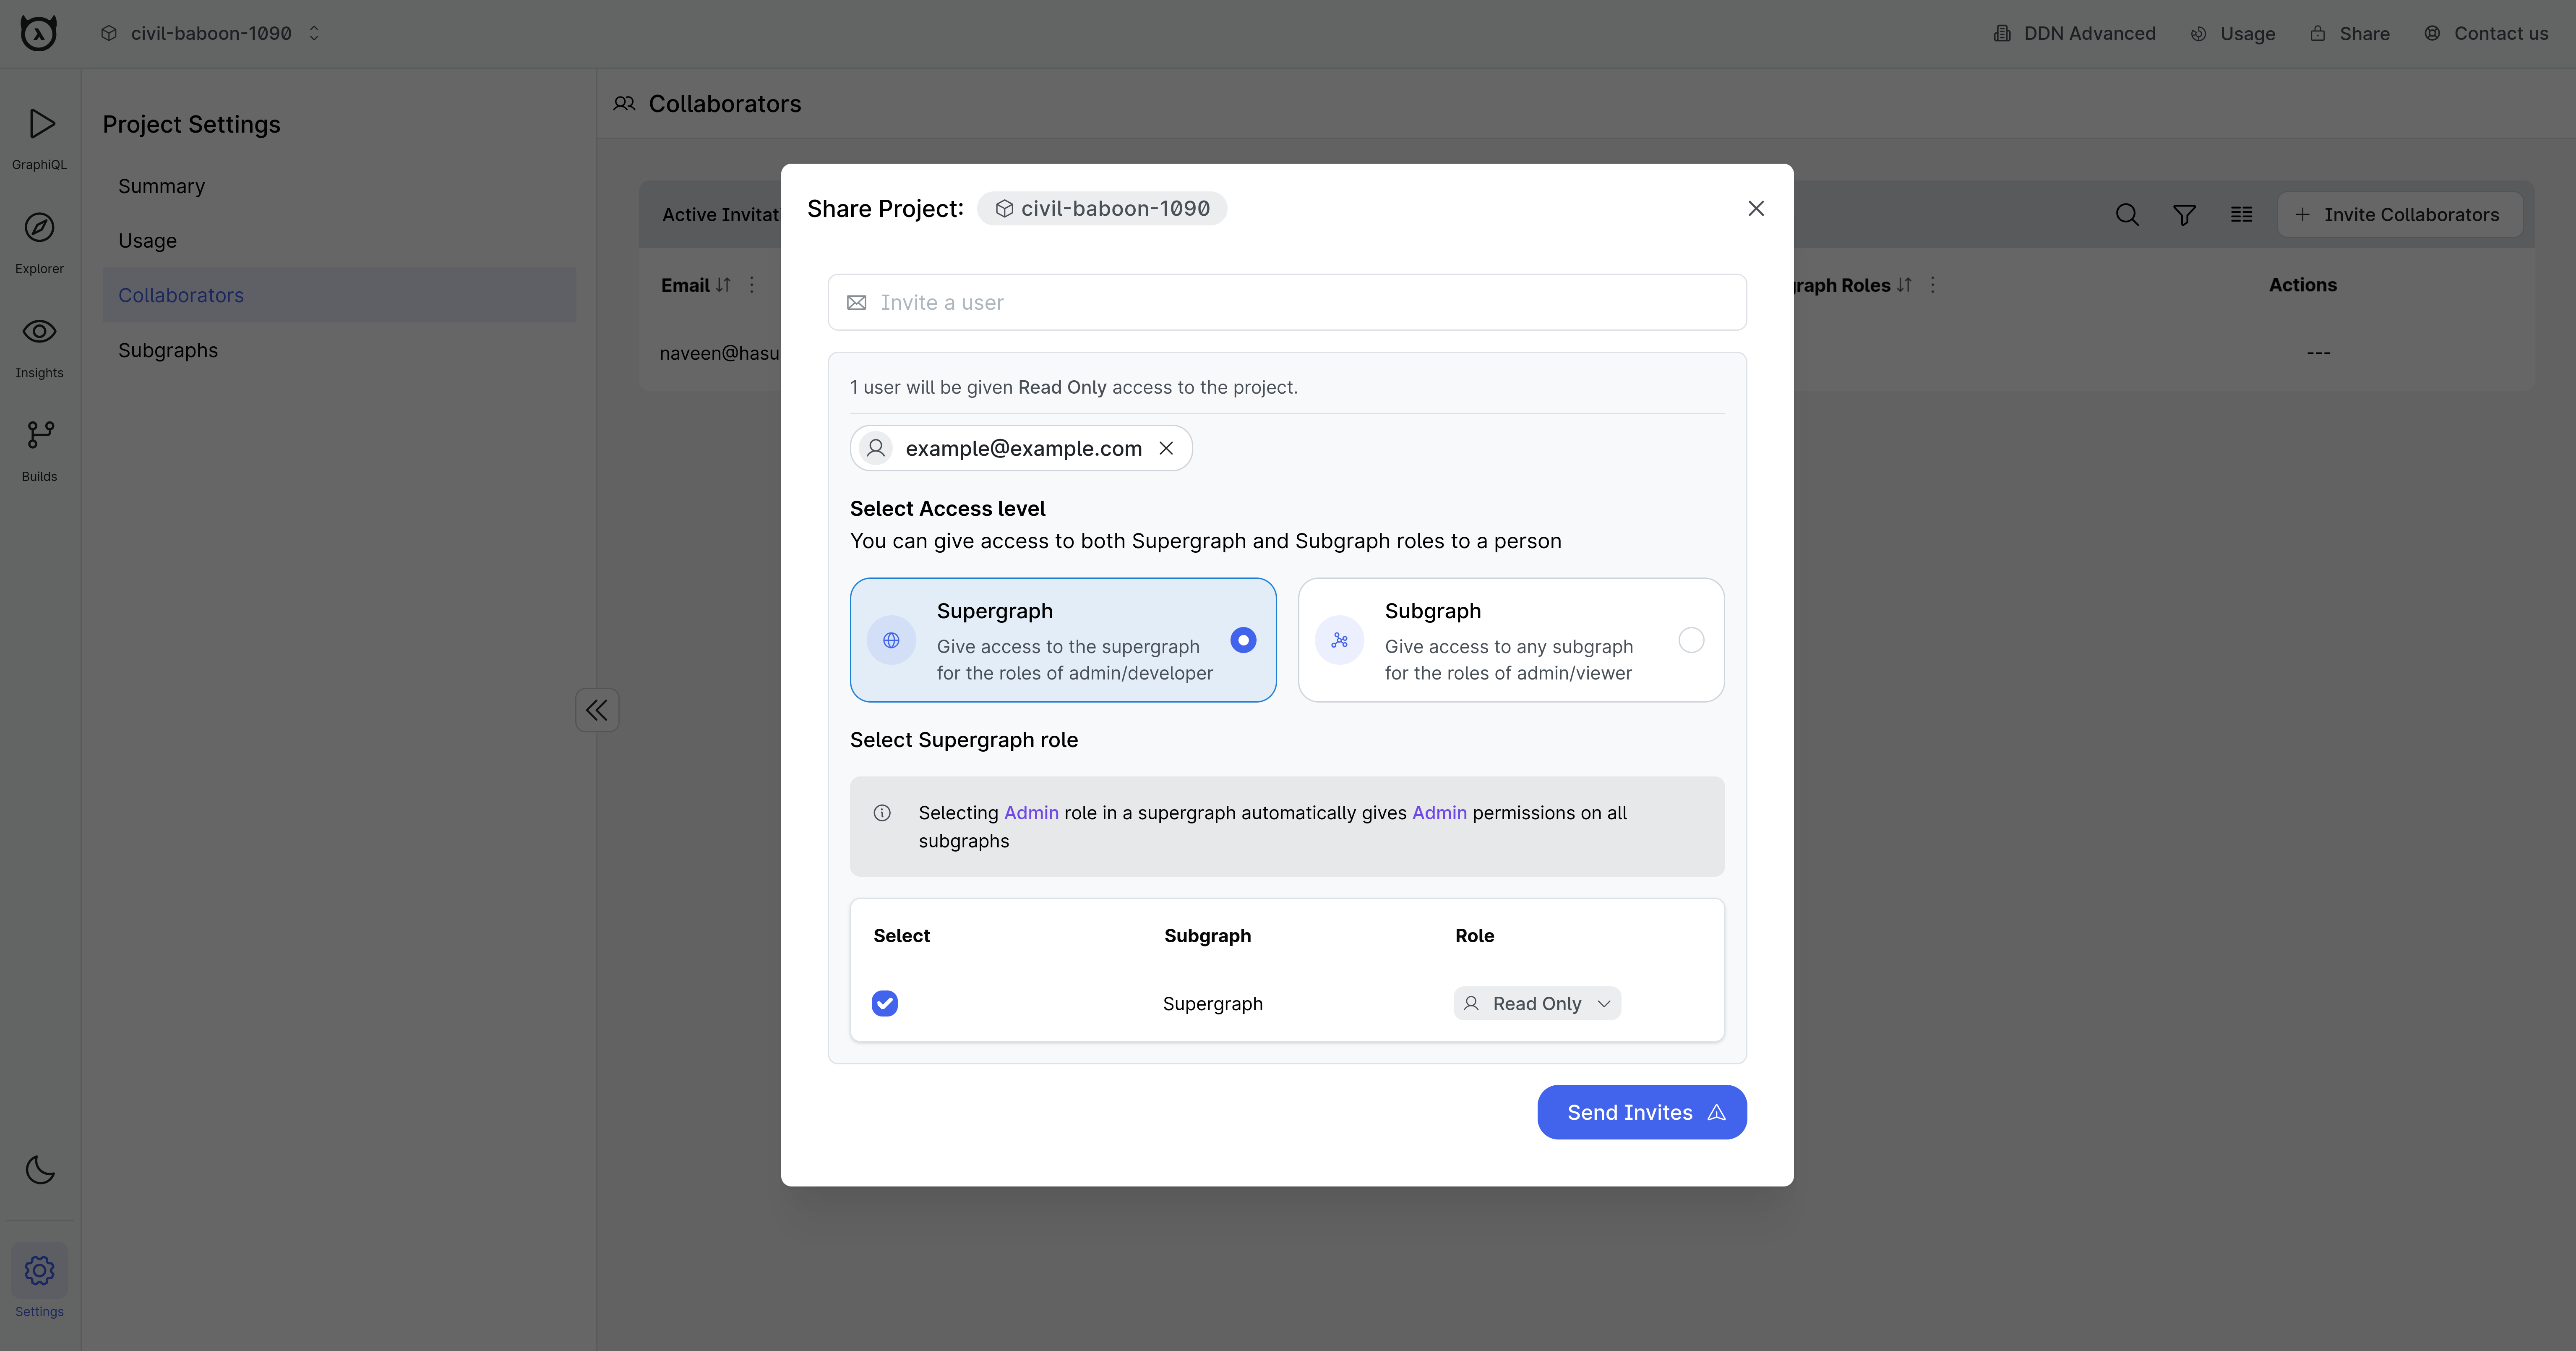Click the Hasura logo icon
The width and height of the screenshot is (2576, 1351).
[x=39, y=33]
